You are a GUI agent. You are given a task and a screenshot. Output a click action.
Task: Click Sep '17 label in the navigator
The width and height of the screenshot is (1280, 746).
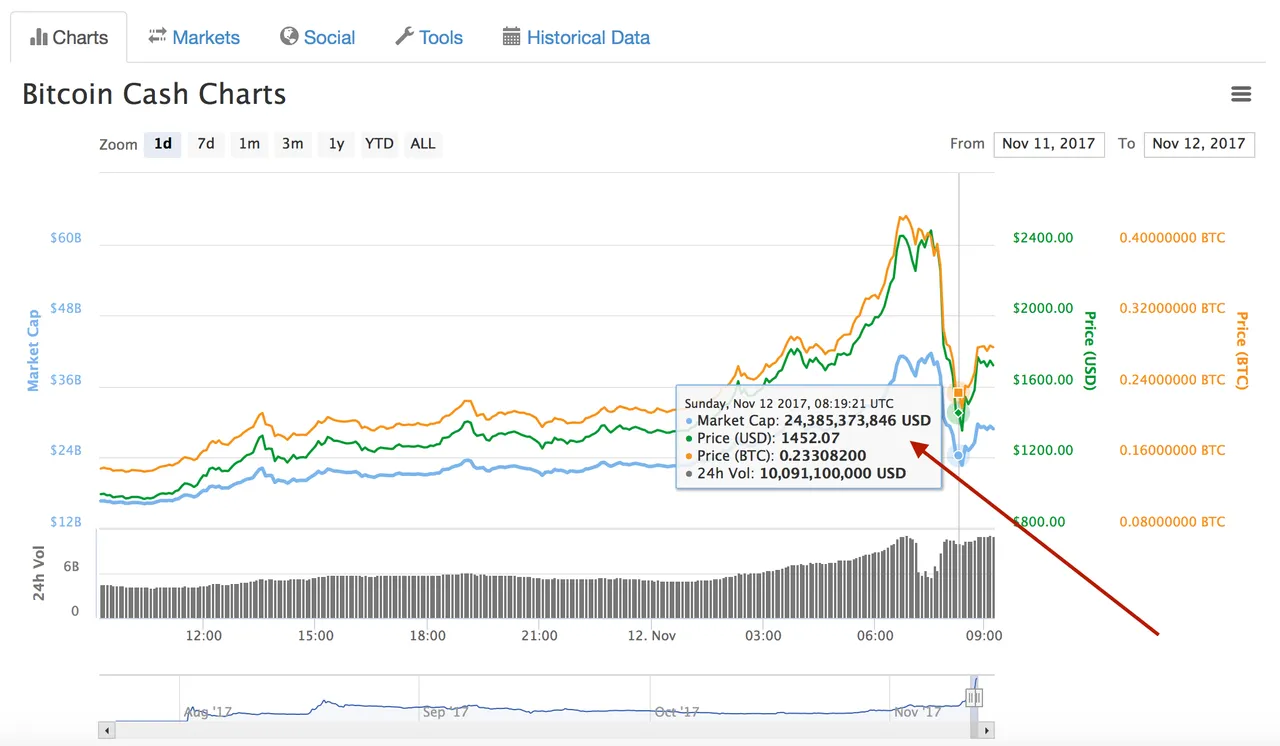pyautogui.click(x=446, y=712)
